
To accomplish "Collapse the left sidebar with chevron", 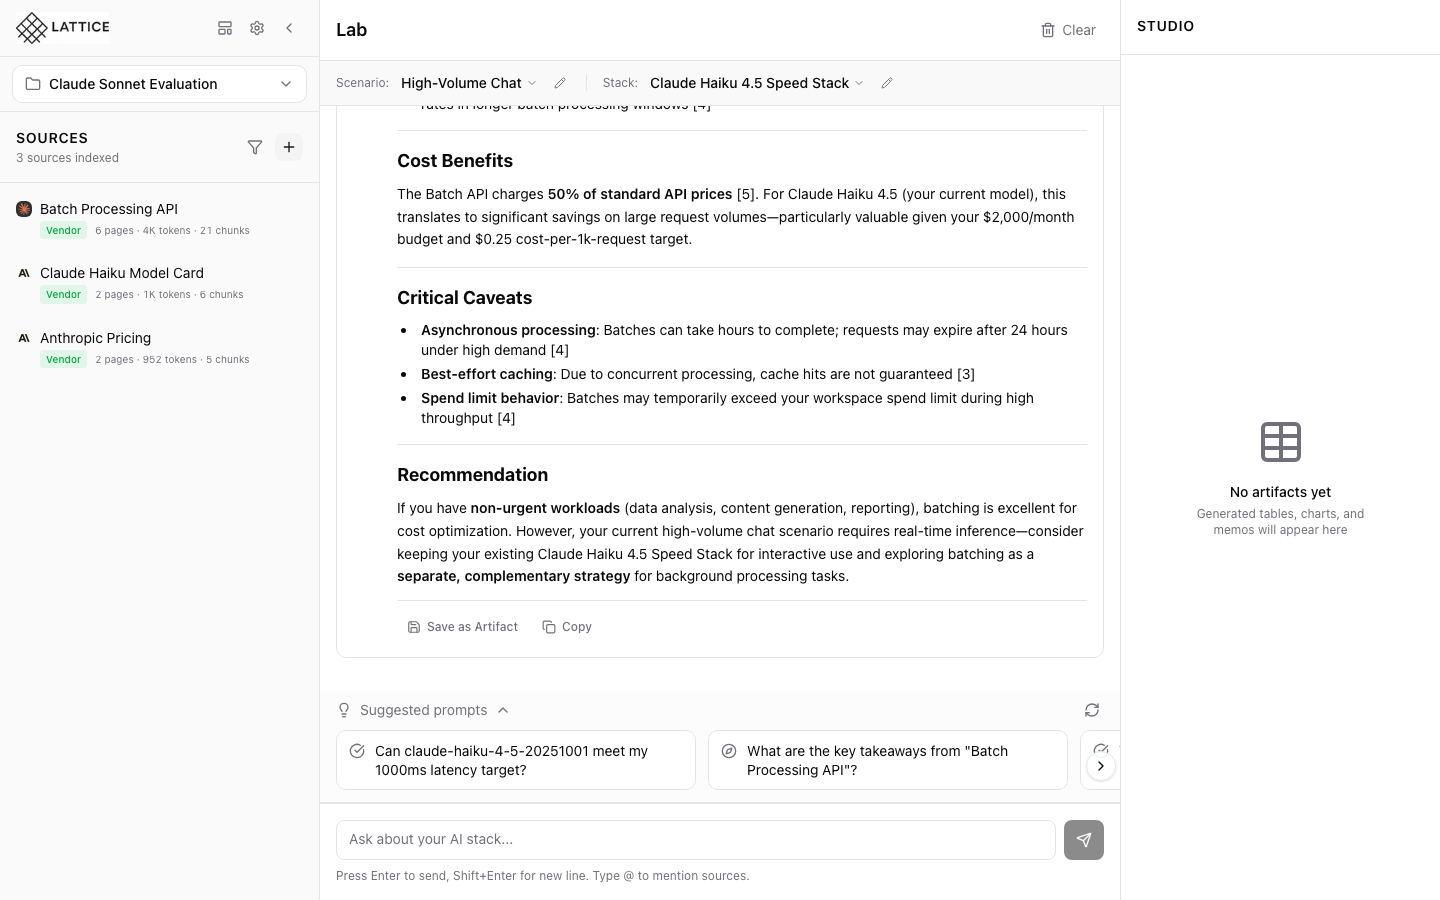I will (289, 28).
